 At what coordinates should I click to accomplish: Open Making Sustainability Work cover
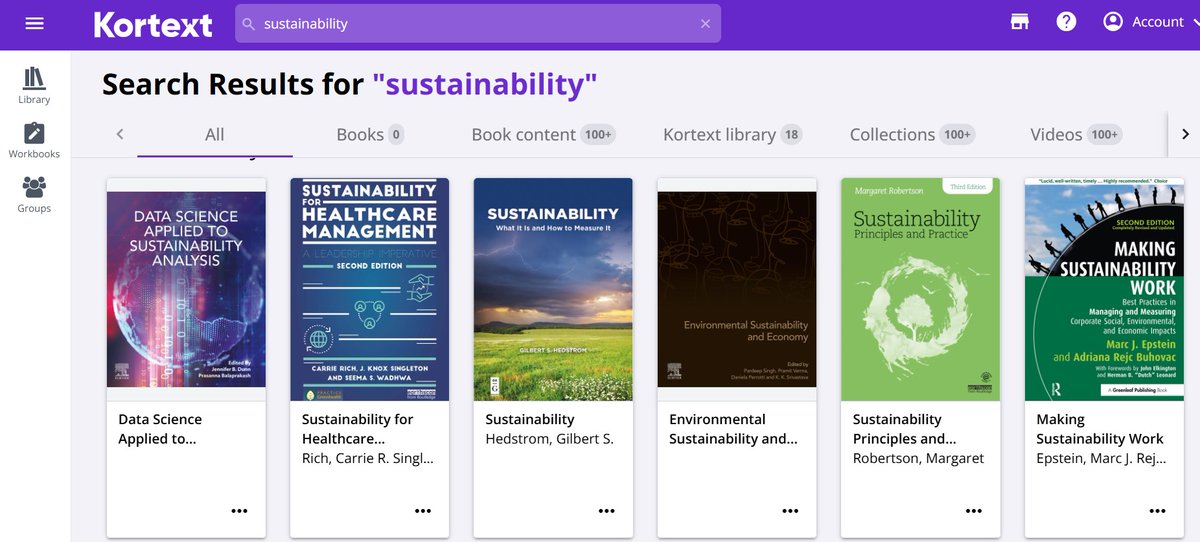tap(1104, 290)
